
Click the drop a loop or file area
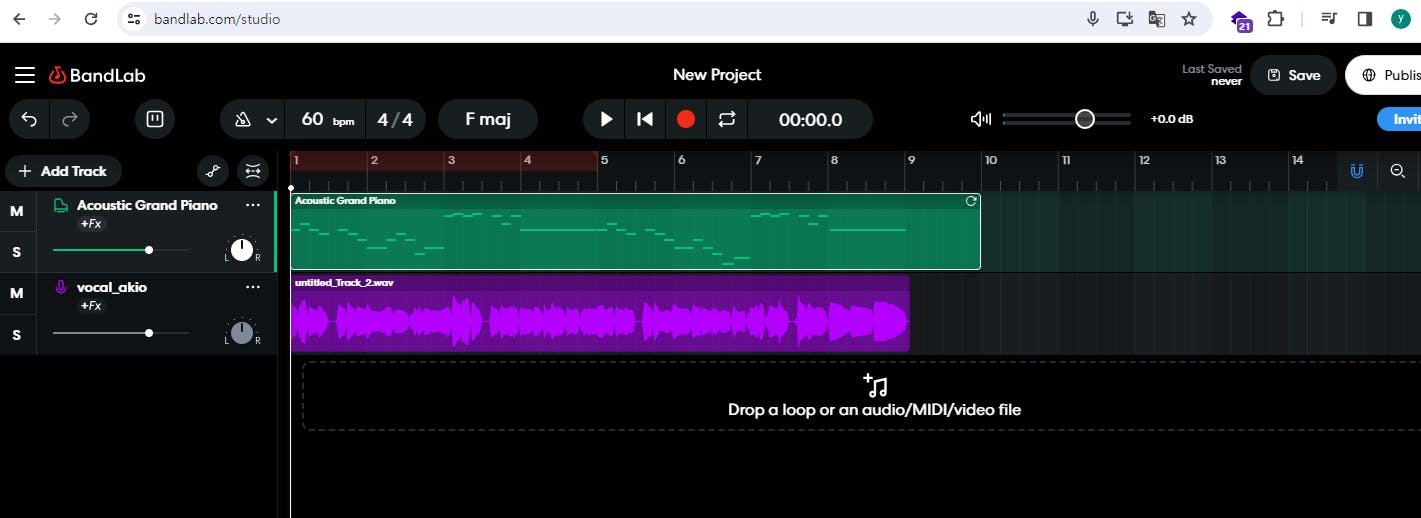(861, 396)
